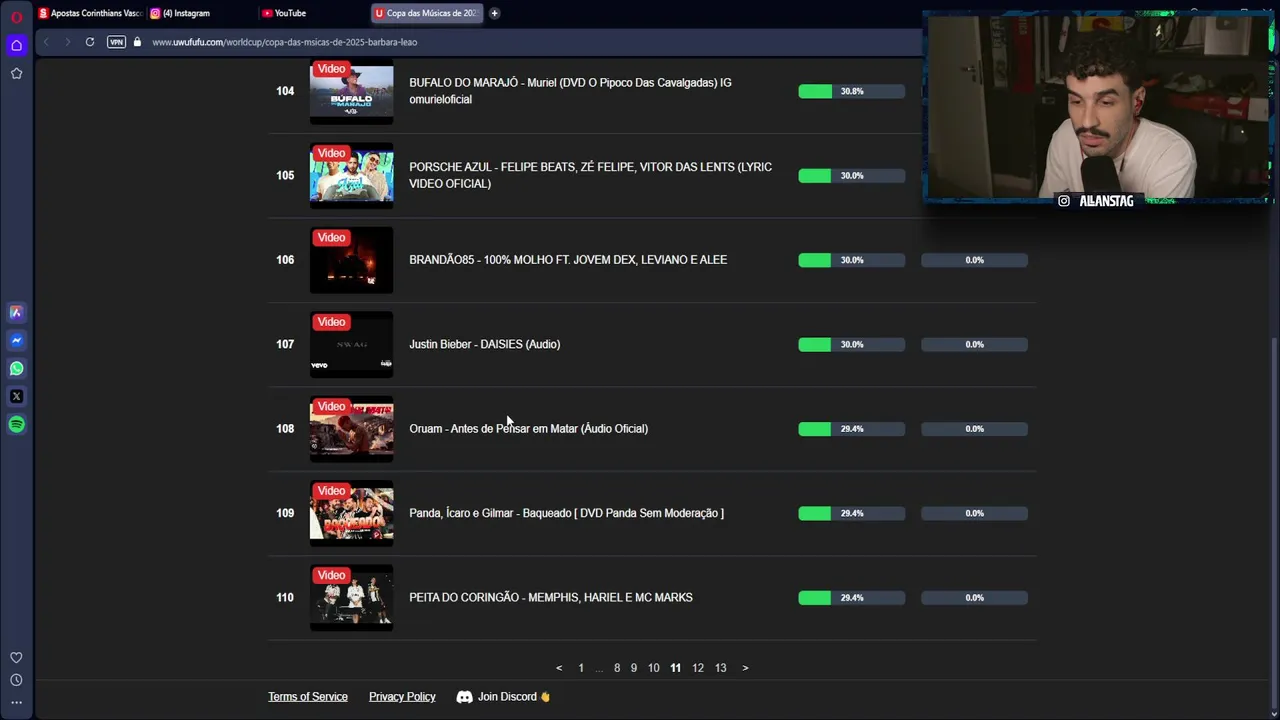The image size is (1280, 720).
Task: Switch to the YouTube tab
Action: pyautogui.click(x=312, y=13)
